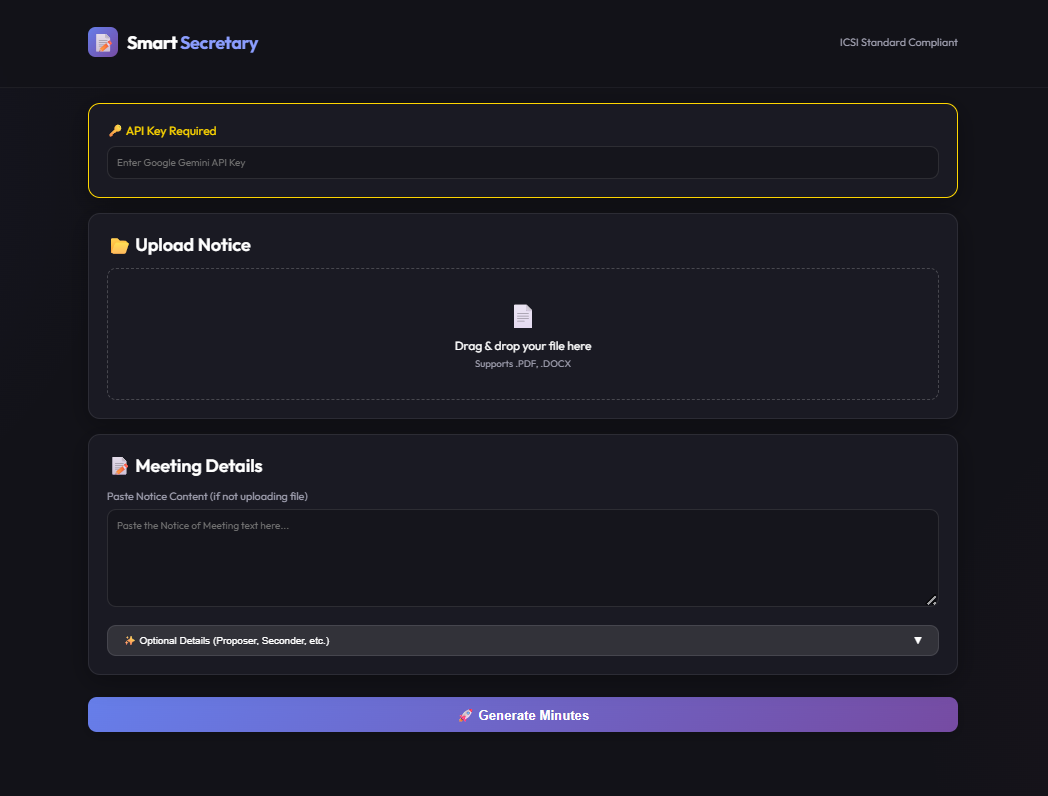1048x796 pixels.
Task: Click the Upload Notice heading
Action: coord(193,246)
